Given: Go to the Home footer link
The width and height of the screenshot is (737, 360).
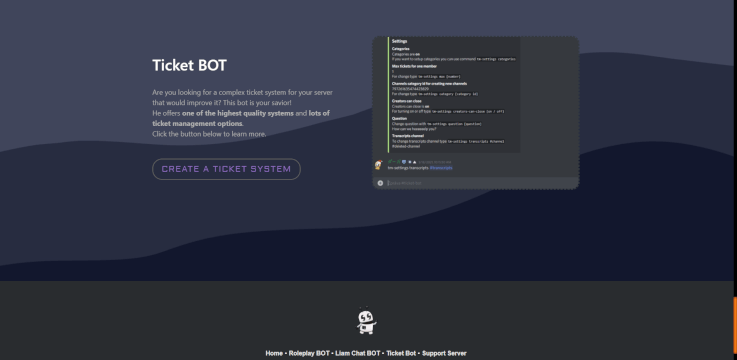Looking at the screenshot, I should click(x=274, y=353).
